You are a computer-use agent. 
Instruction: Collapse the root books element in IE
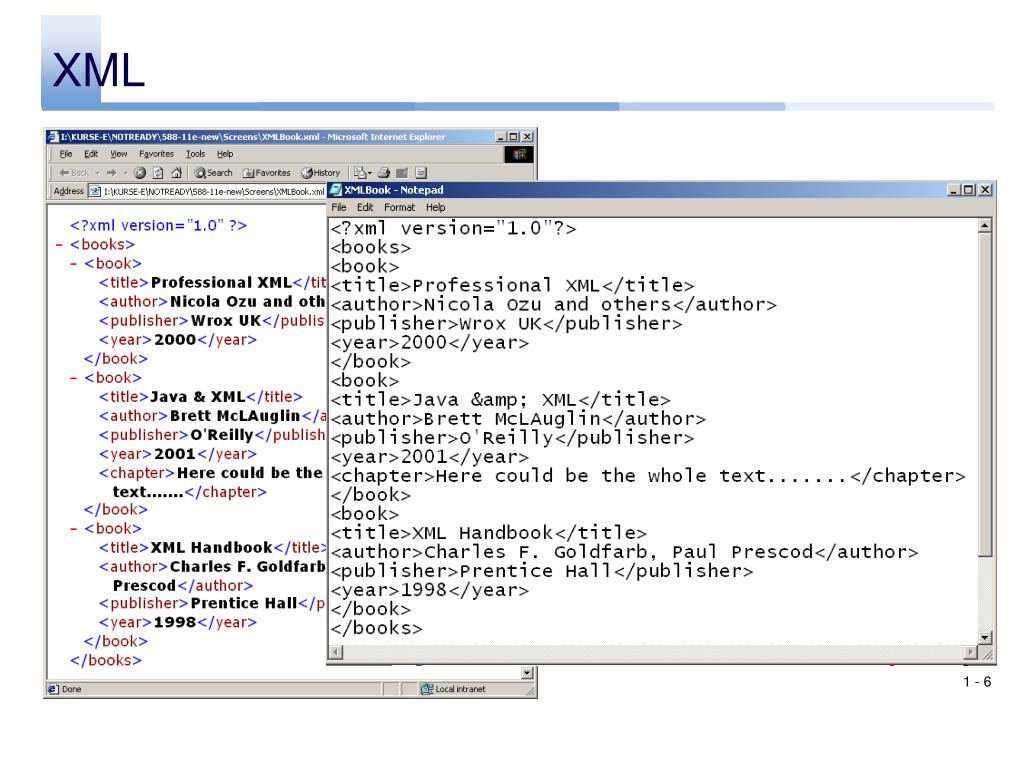point(59,245)
